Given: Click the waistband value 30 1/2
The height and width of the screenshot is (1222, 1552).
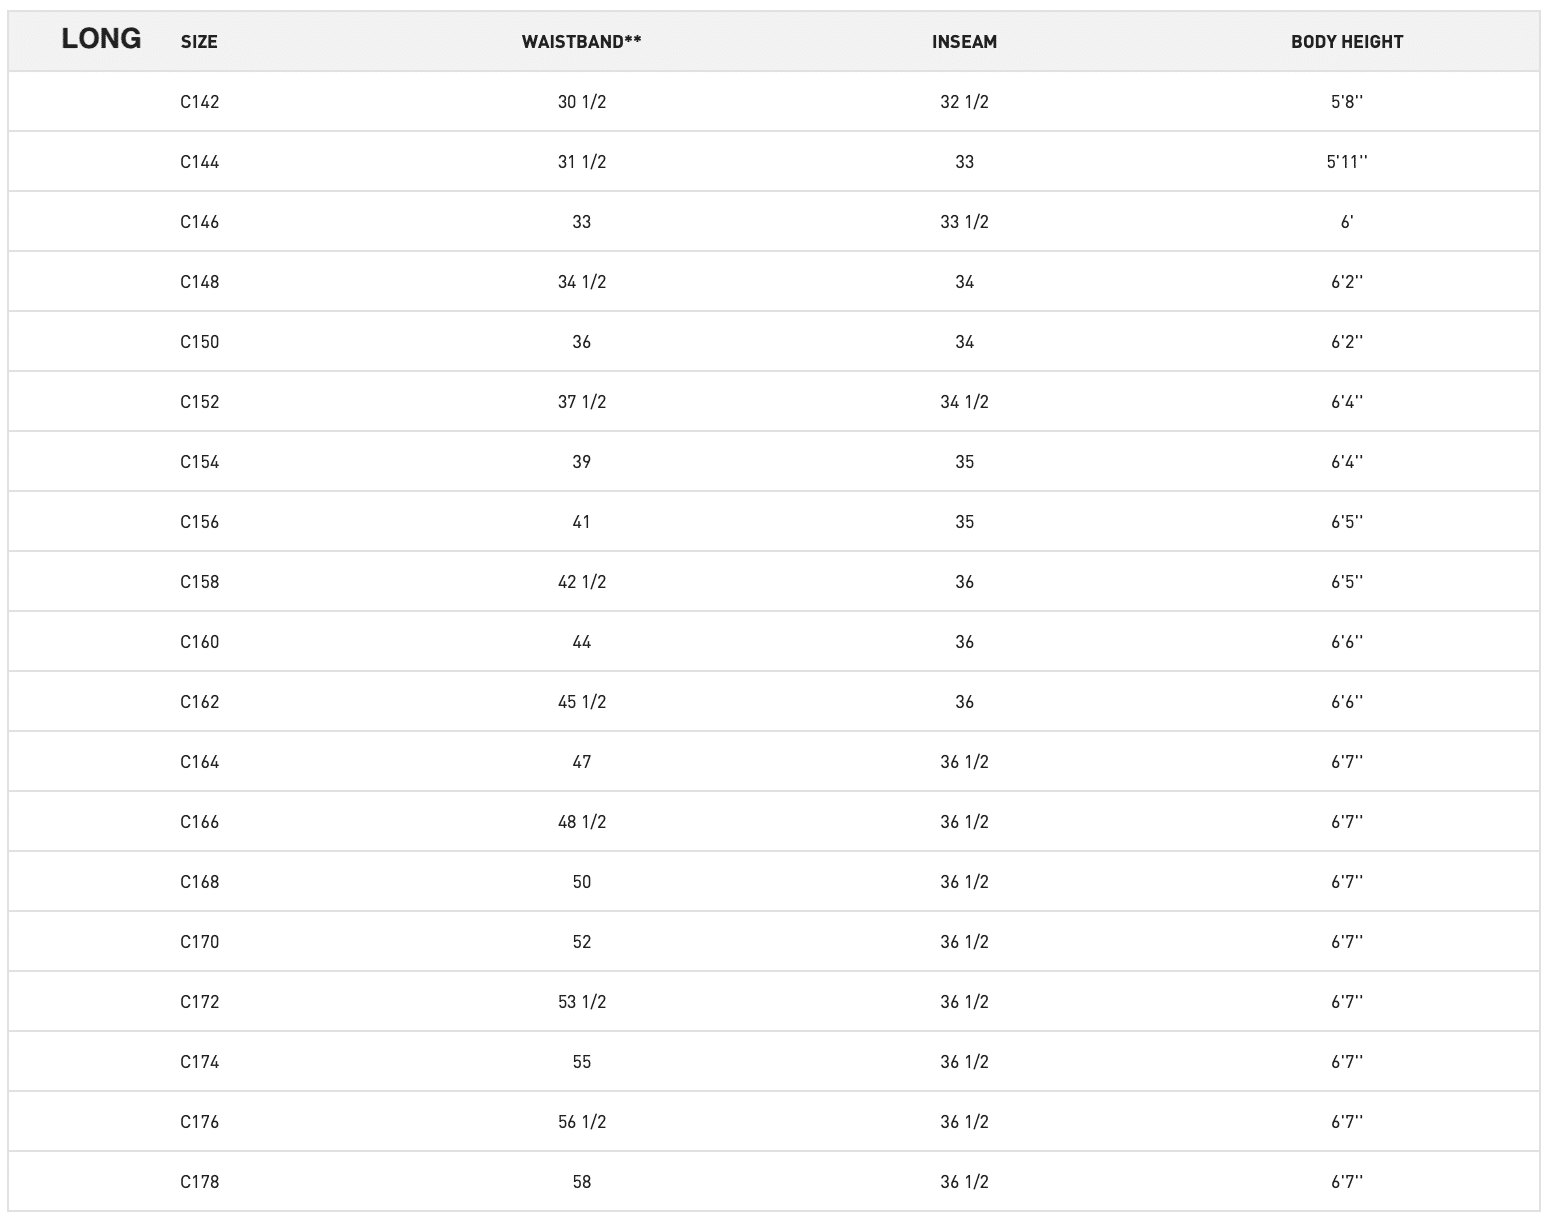Looking at the screenshot, I should (x=581, y=102).
